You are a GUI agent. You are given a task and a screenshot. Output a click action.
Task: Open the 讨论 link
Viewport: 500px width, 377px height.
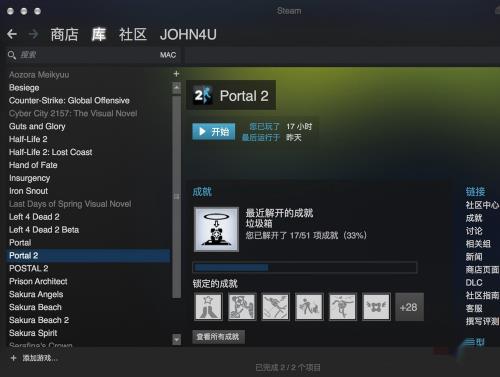click(474, 231)
